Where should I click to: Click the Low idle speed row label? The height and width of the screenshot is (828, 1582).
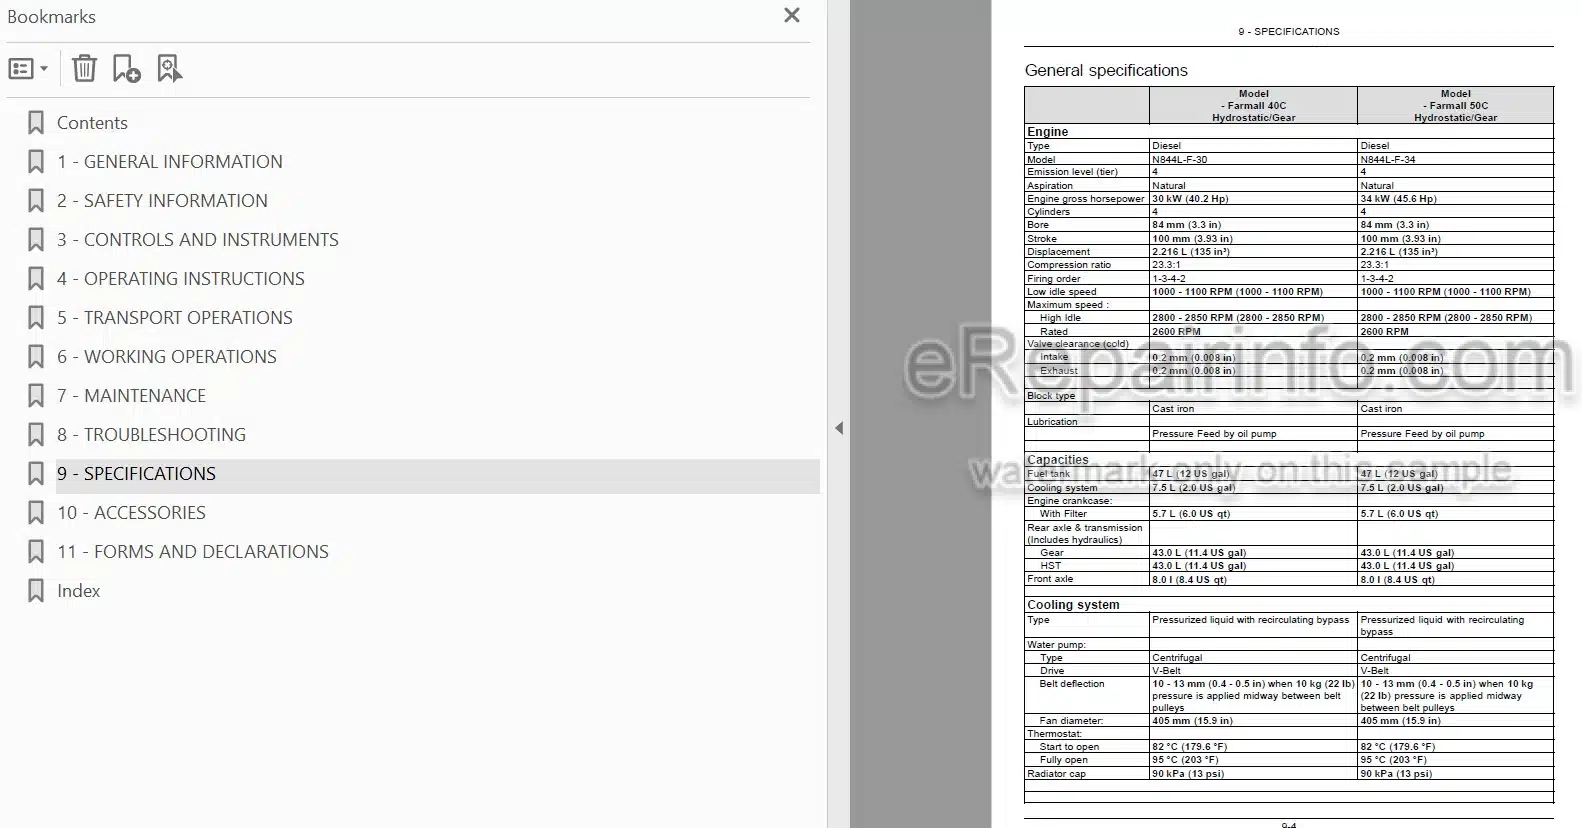1062,292
